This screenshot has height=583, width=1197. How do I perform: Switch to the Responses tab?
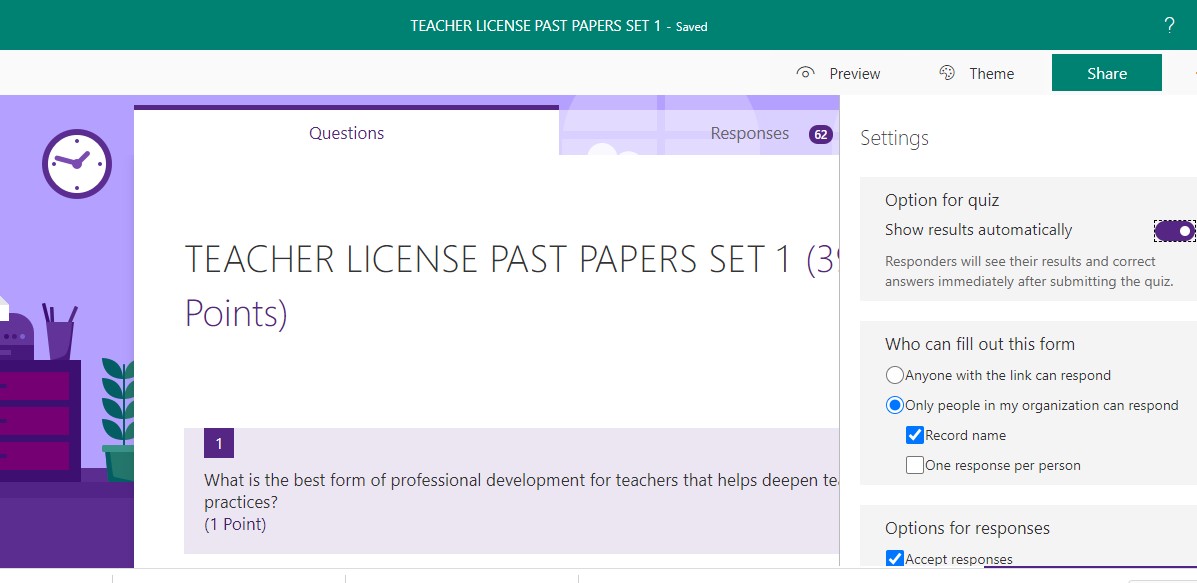pos(750,134)
